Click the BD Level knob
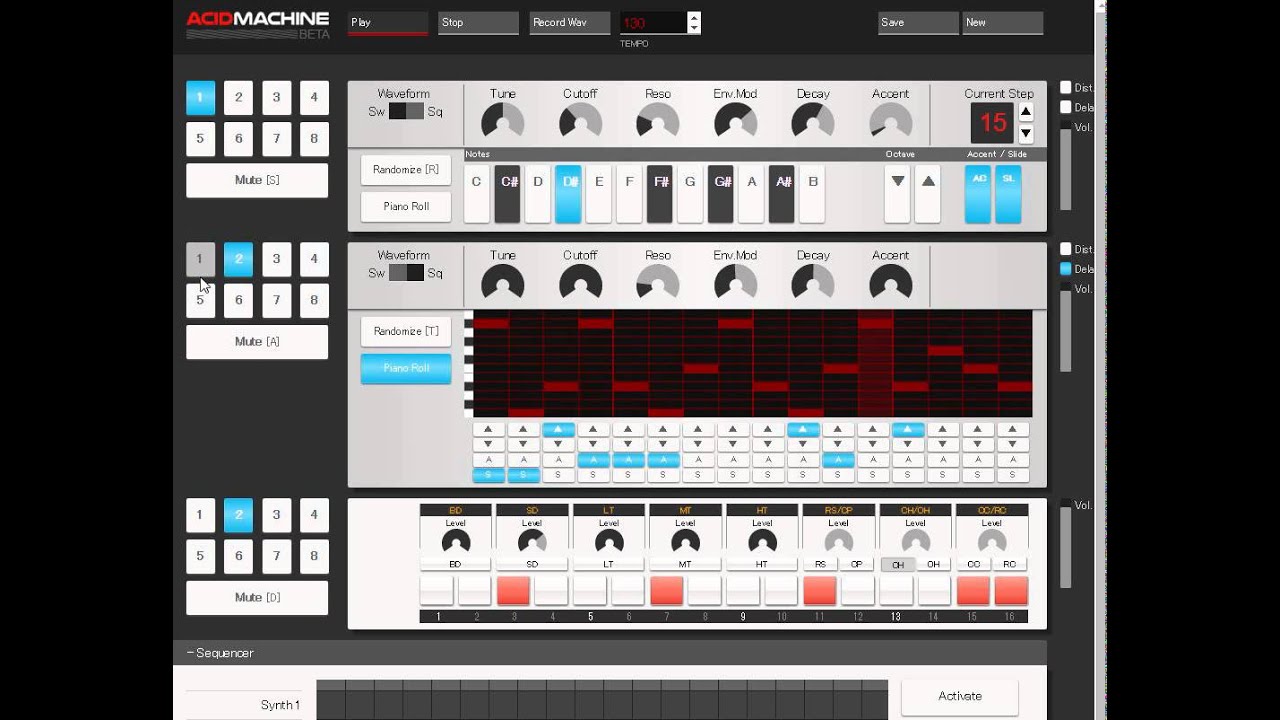The width and height of the screenshot is (1280, 720). pyautogui.click(x=456, y=542)
